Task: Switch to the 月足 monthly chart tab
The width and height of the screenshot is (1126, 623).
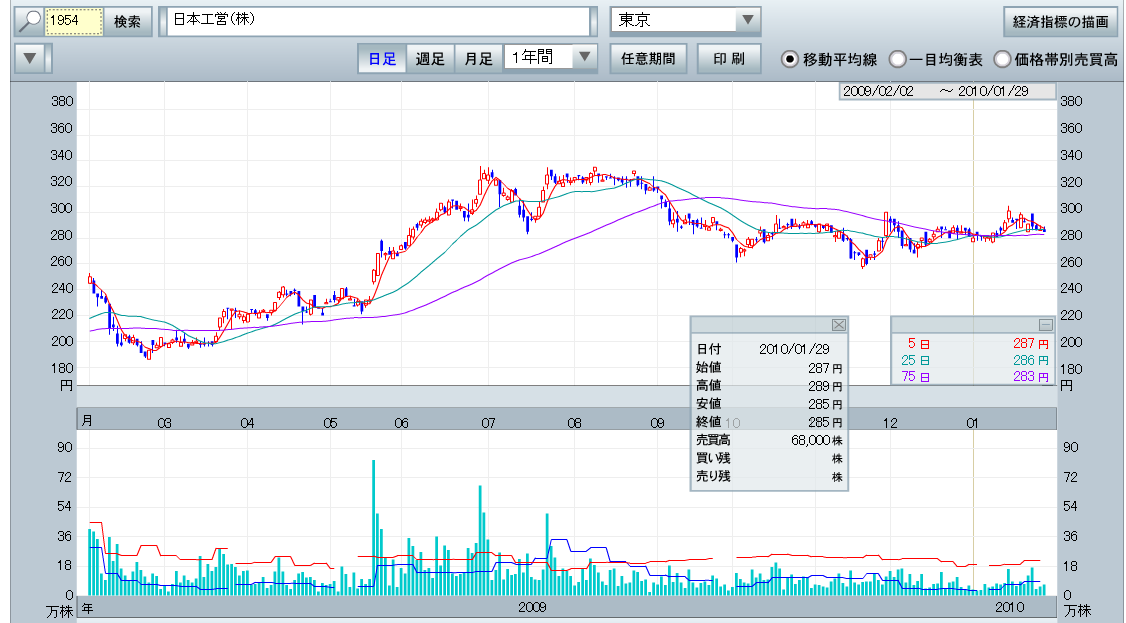Action: click(x=478, y=58)
